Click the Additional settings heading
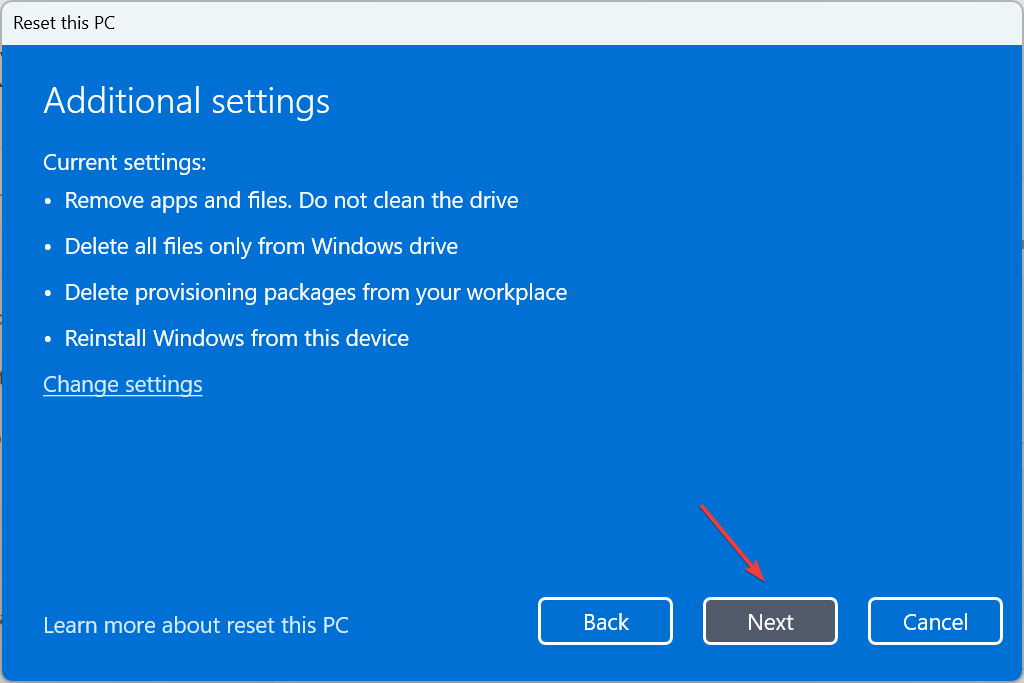The height and width of the screenshot is (683, 1024). point(187,101)
